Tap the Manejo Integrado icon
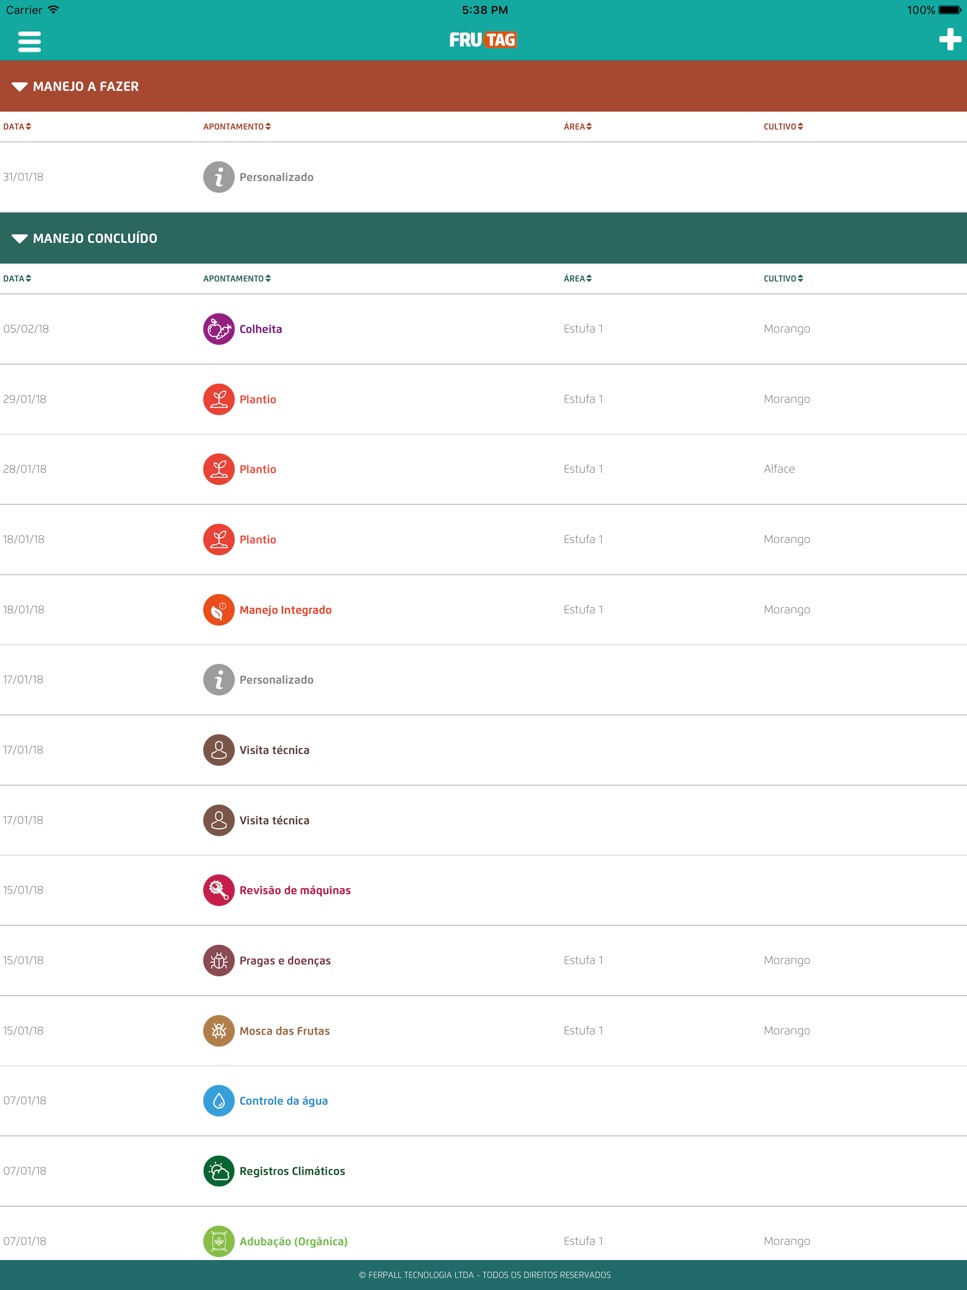The height and width of the screenshot is (1290, 967). point(219,610)
